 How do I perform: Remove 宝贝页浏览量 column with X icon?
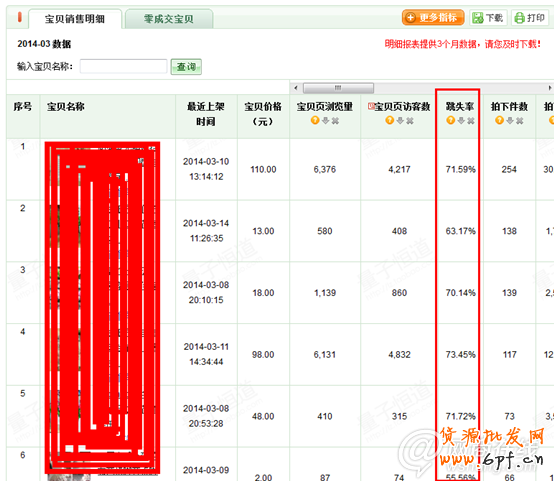pos(335,121)
